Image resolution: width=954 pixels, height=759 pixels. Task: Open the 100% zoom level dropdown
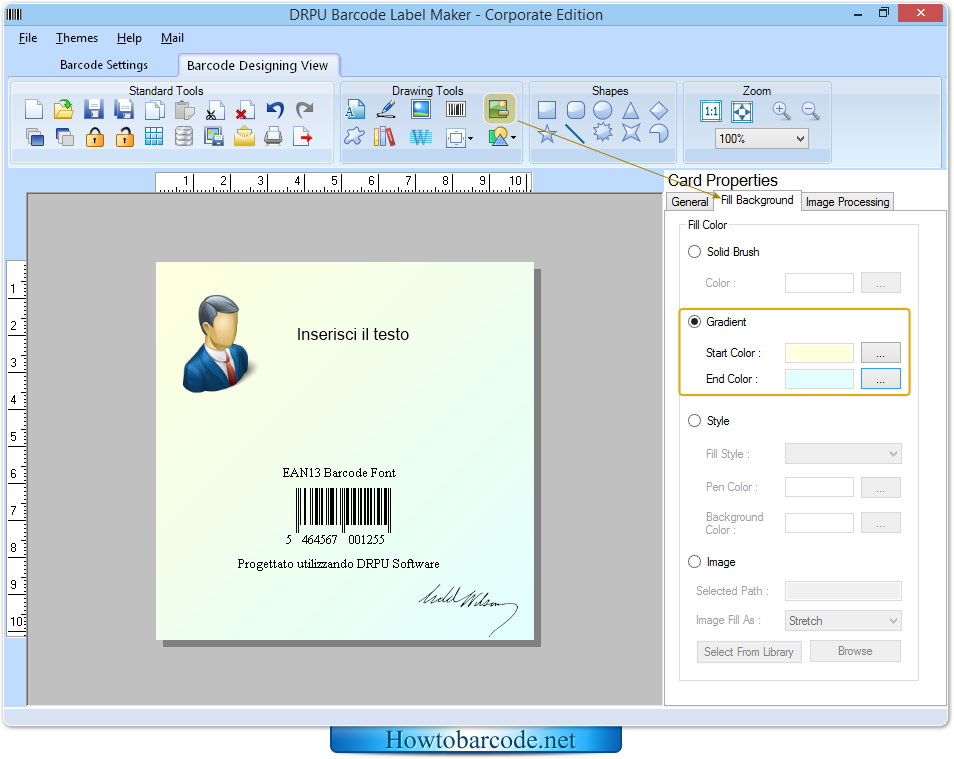[x=761, y=139]
